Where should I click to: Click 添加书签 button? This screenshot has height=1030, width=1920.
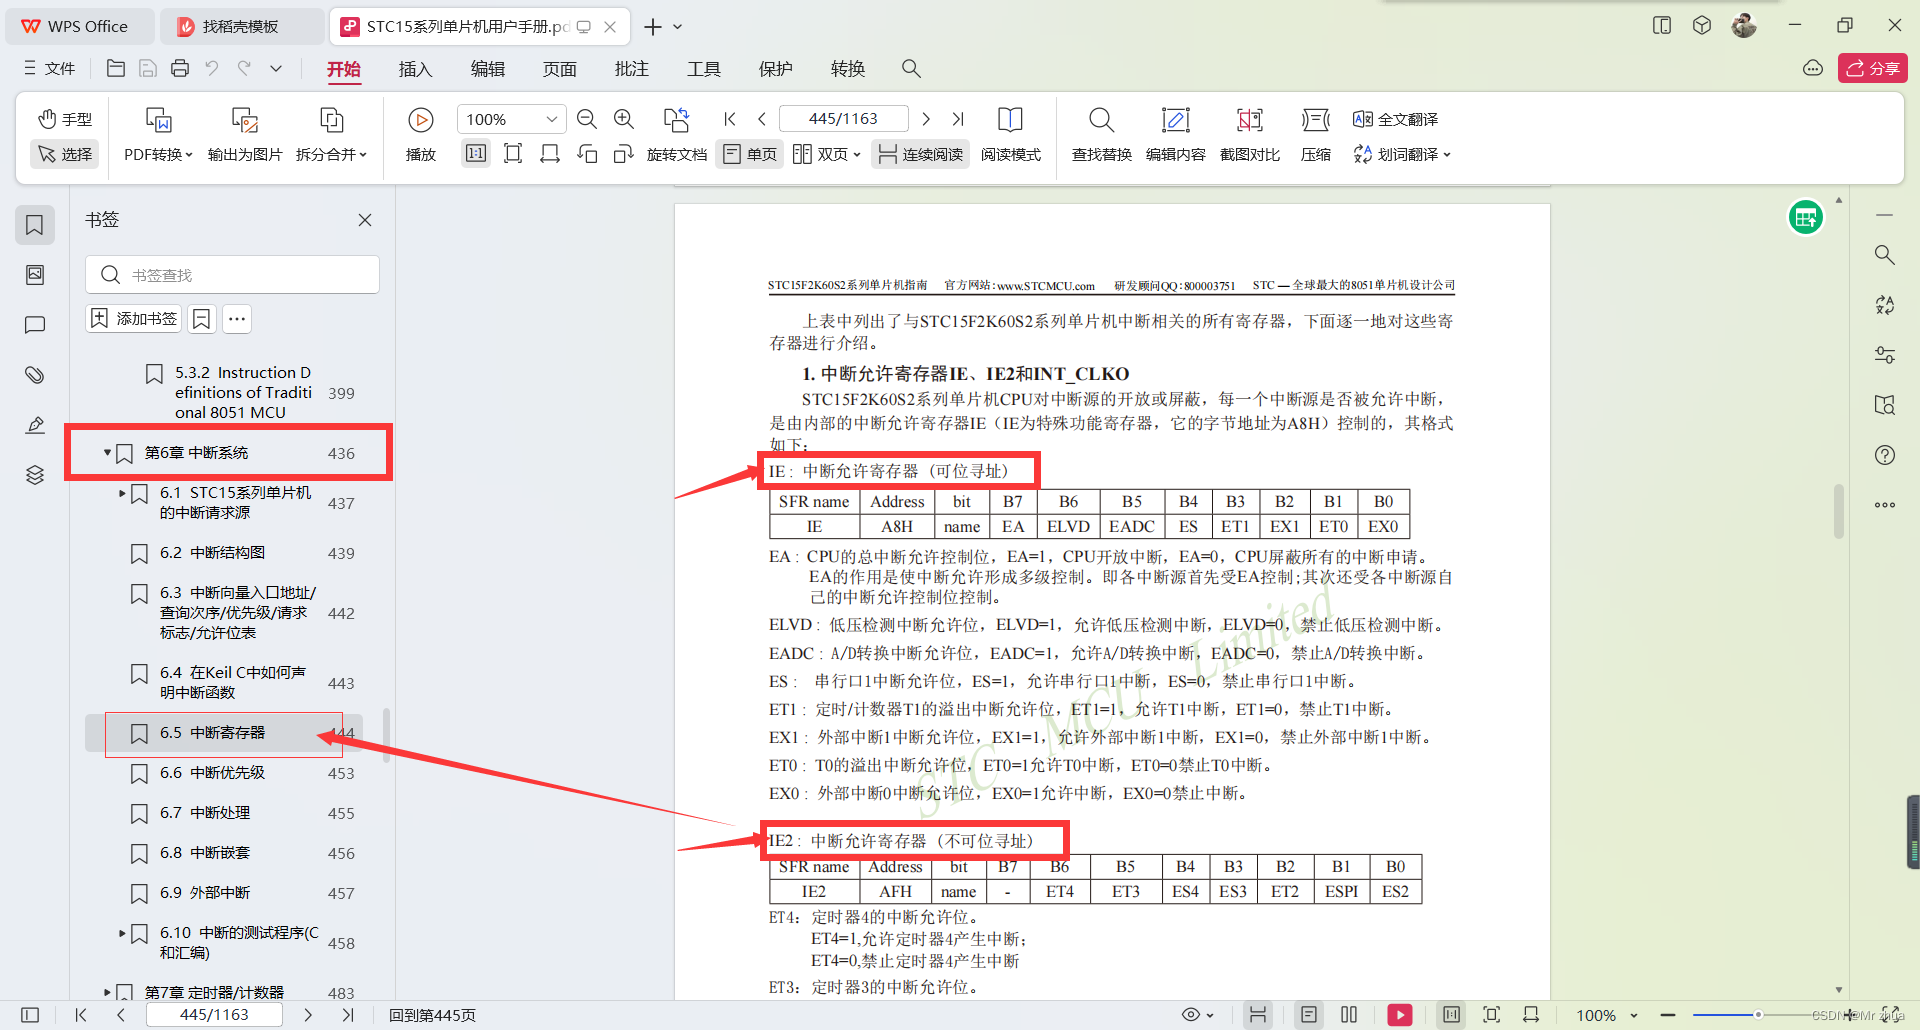coord(133,318)
